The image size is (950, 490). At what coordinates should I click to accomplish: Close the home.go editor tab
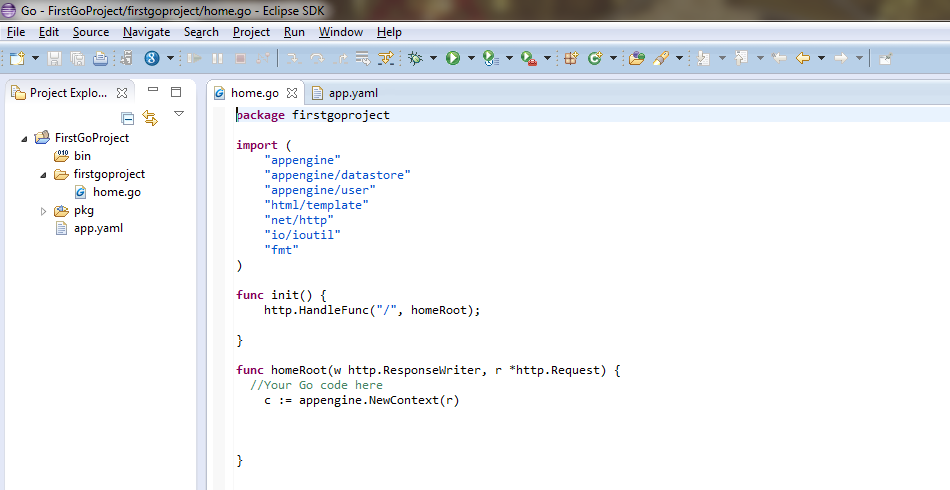pos(292,93)
